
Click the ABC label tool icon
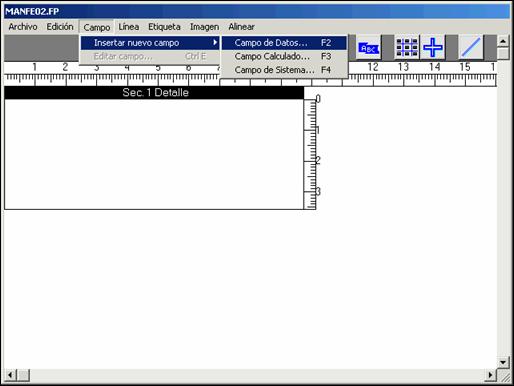[368, 48]
